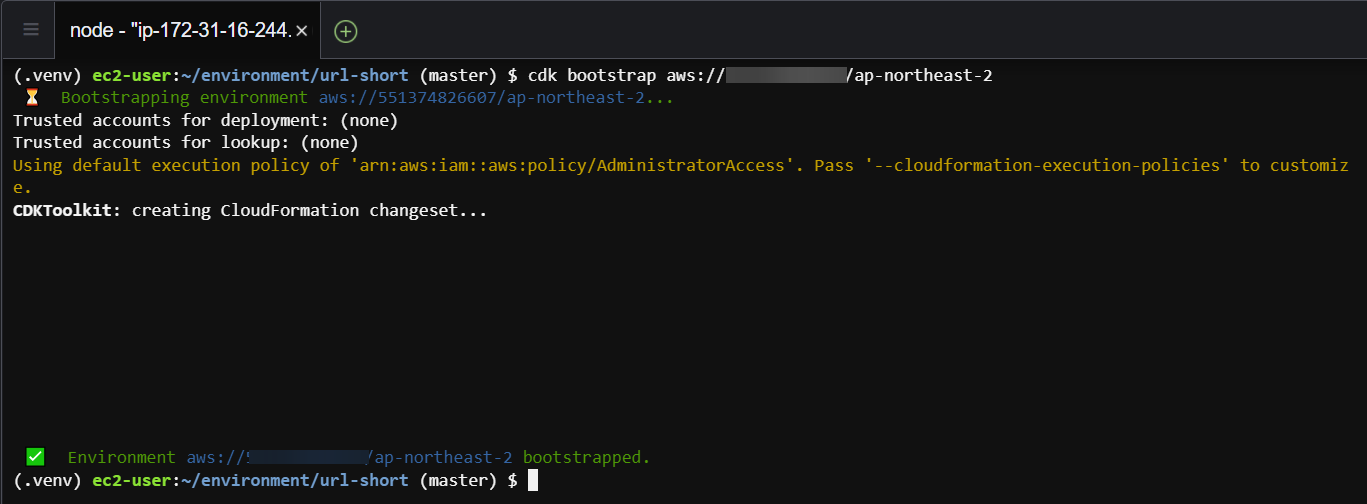This screenshot has width=1367, height=504.
Task: Click the blinking terminal cursor block
Action: coord(533,480)
